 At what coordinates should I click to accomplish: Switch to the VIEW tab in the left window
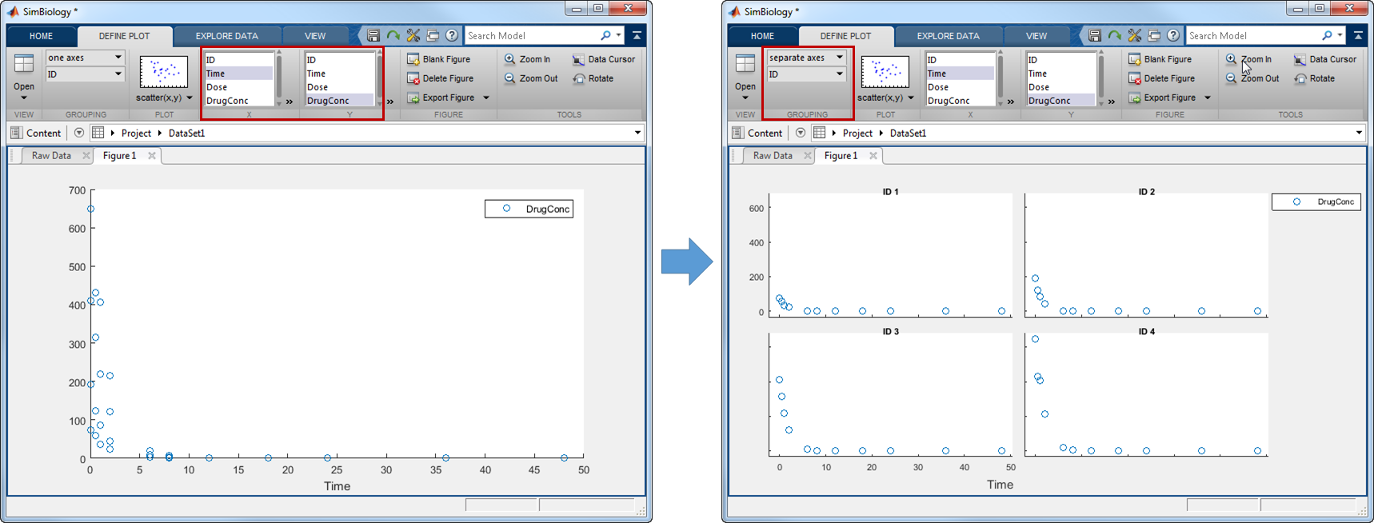pos(314,36)
